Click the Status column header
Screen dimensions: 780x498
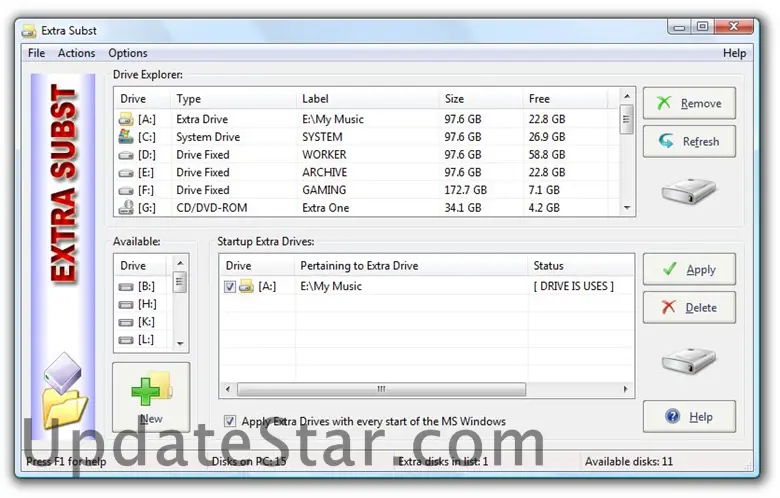click(x=581, y=266)
